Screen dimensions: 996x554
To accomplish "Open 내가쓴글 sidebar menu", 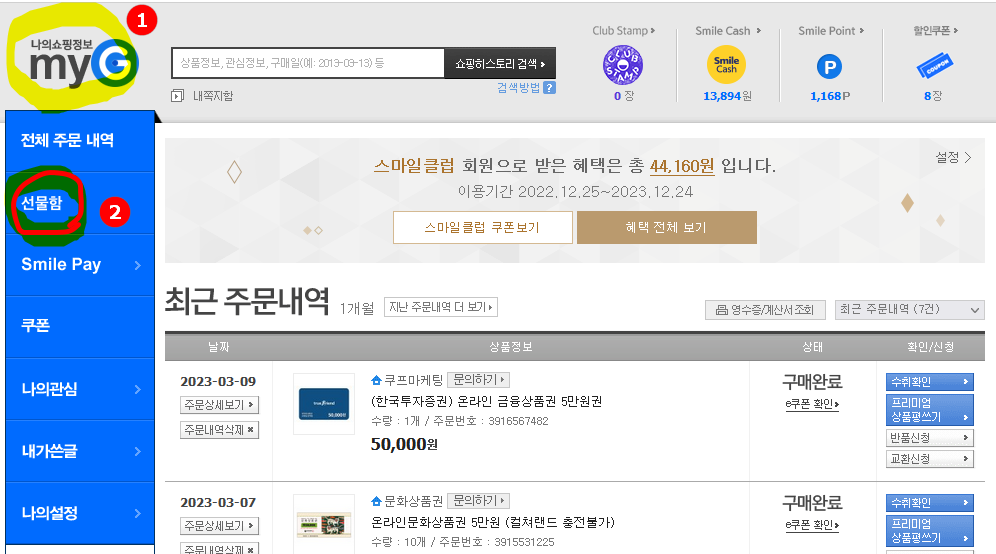I will tap(80, 451).
